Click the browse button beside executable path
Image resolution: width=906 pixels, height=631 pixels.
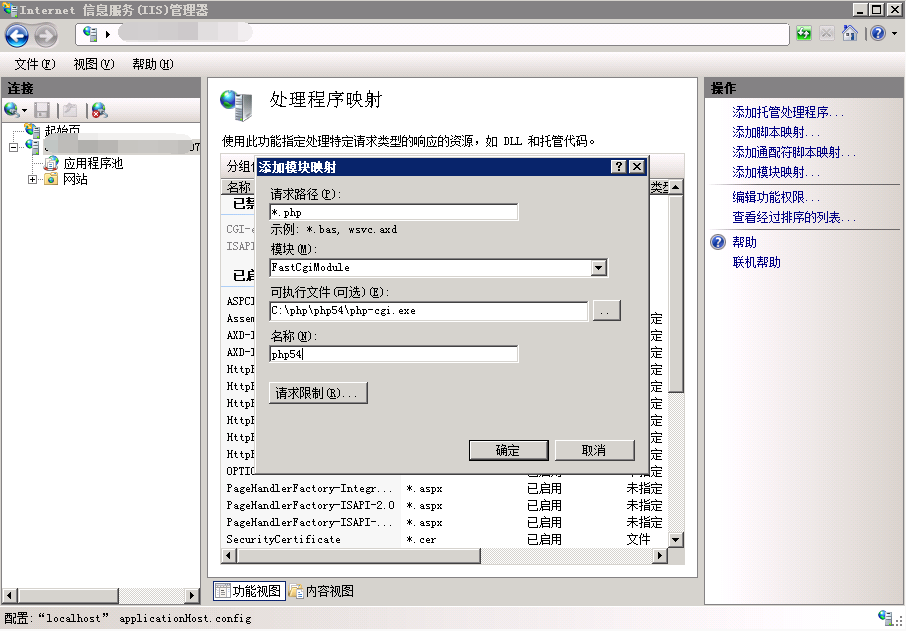point(606,312)
